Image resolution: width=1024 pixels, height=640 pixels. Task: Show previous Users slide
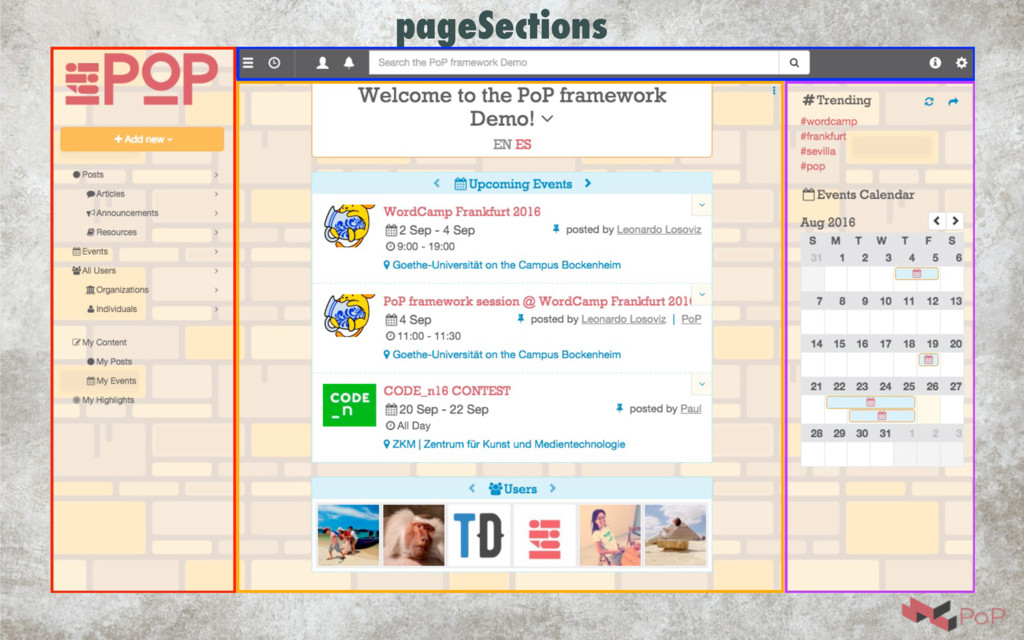(472, 488)
